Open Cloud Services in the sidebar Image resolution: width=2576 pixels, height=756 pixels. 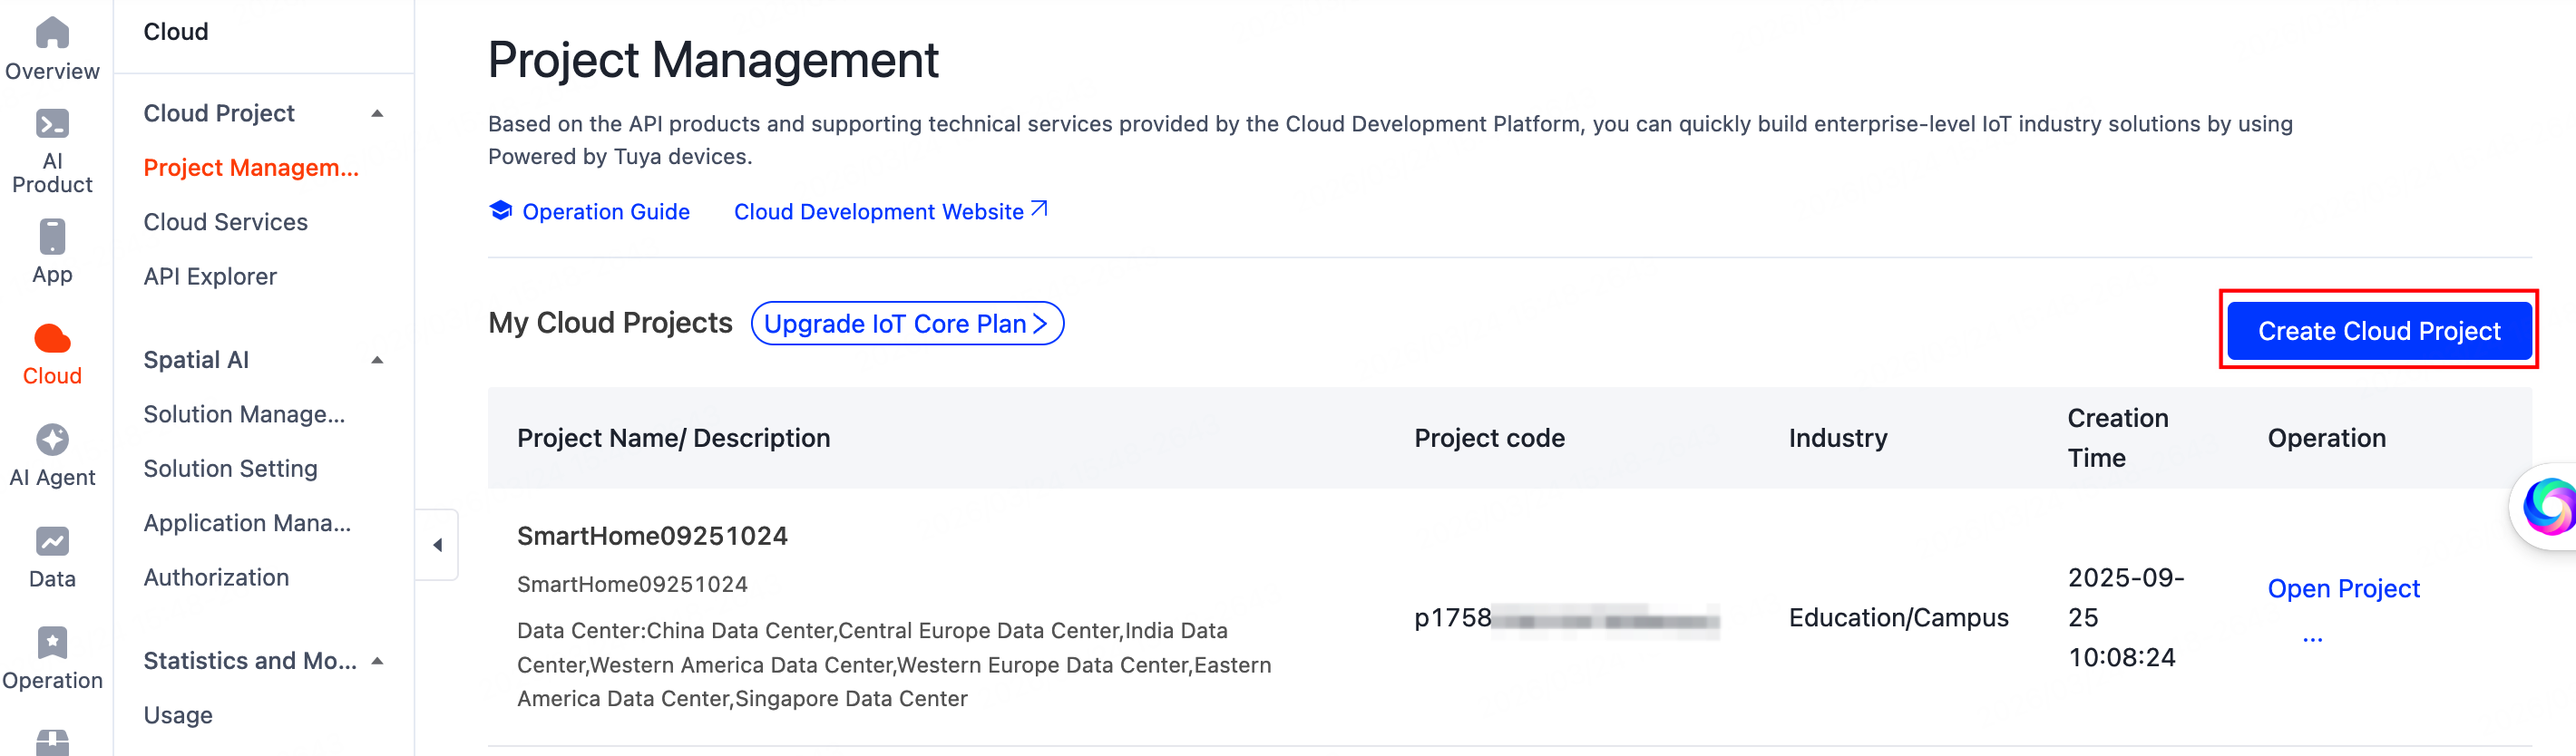coord(225,222)
